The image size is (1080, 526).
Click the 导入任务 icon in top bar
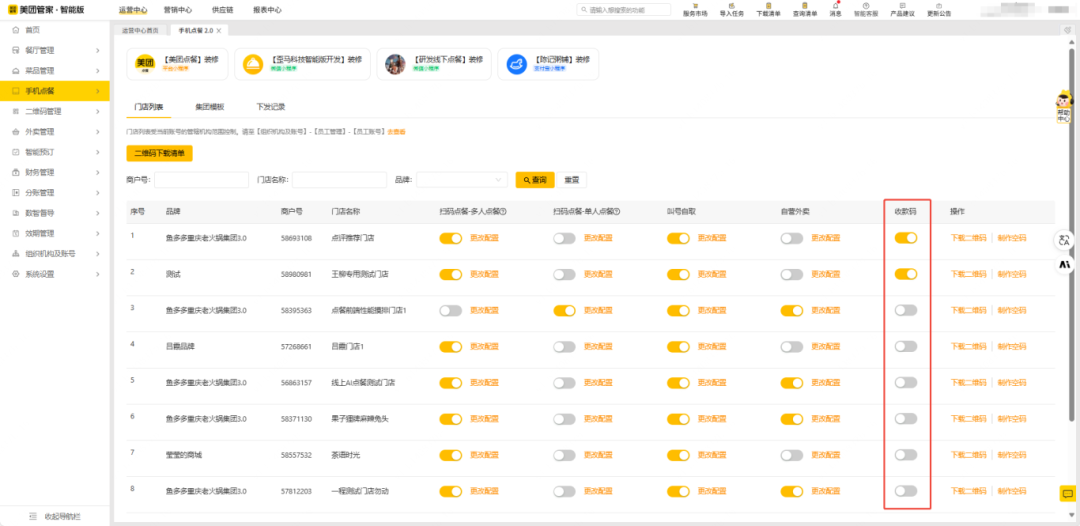tap(731, 7)
